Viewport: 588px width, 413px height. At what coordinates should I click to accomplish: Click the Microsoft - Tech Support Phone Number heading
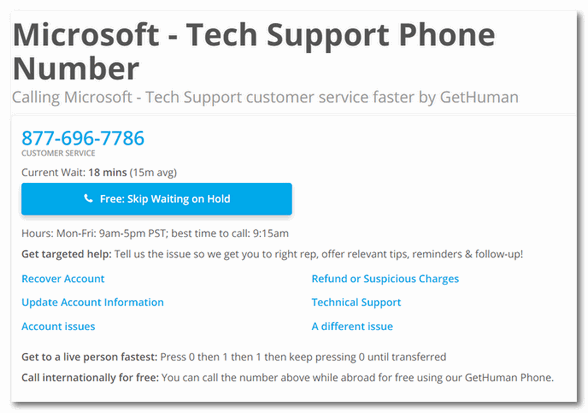(x=254, y=51)
